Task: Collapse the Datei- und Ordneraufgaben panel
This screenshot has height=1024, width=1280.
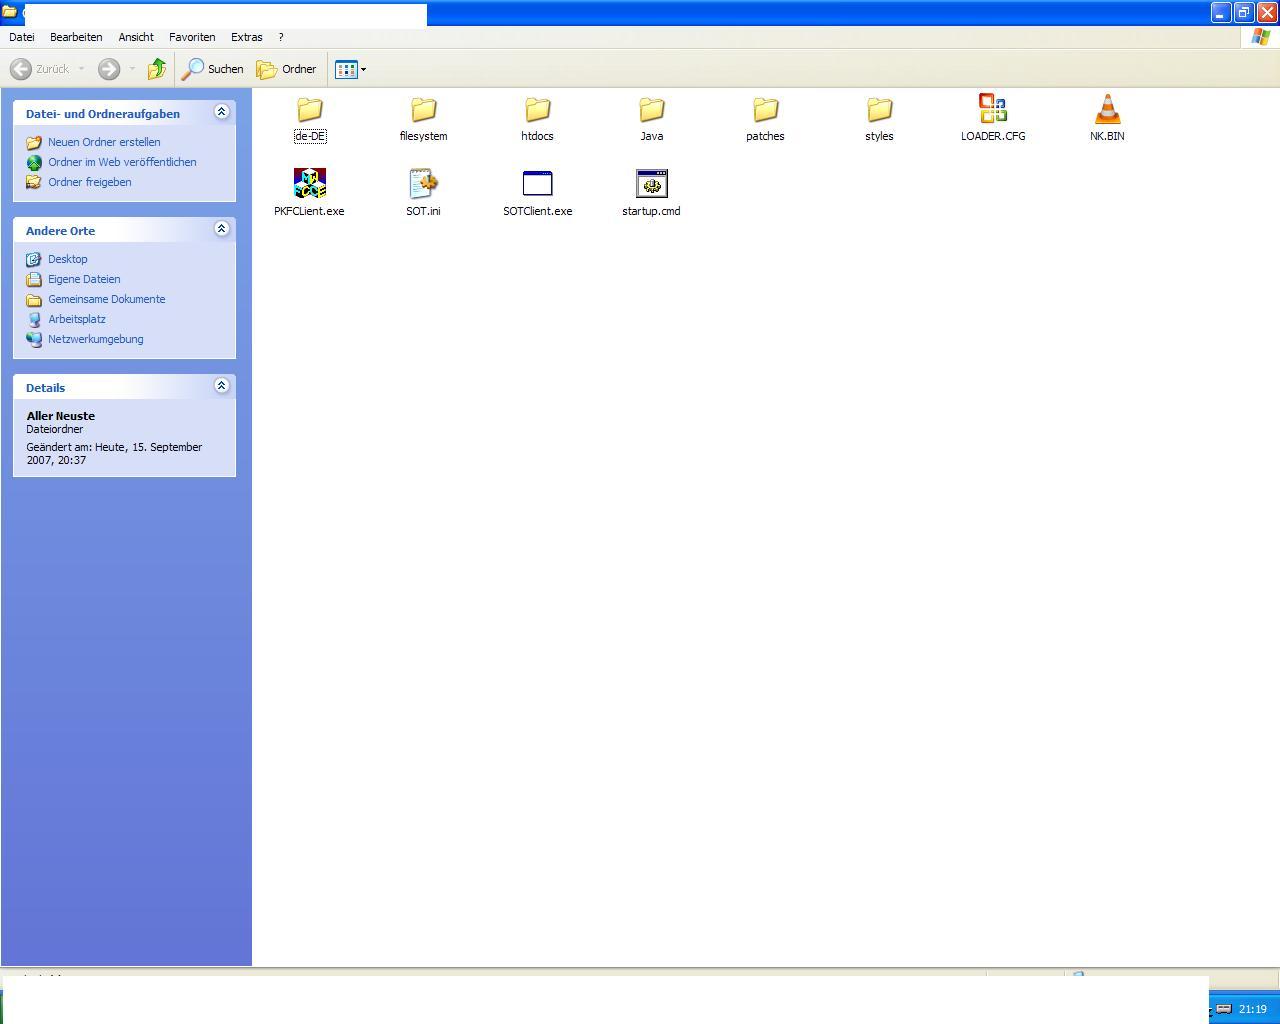Action: (221, 112)
